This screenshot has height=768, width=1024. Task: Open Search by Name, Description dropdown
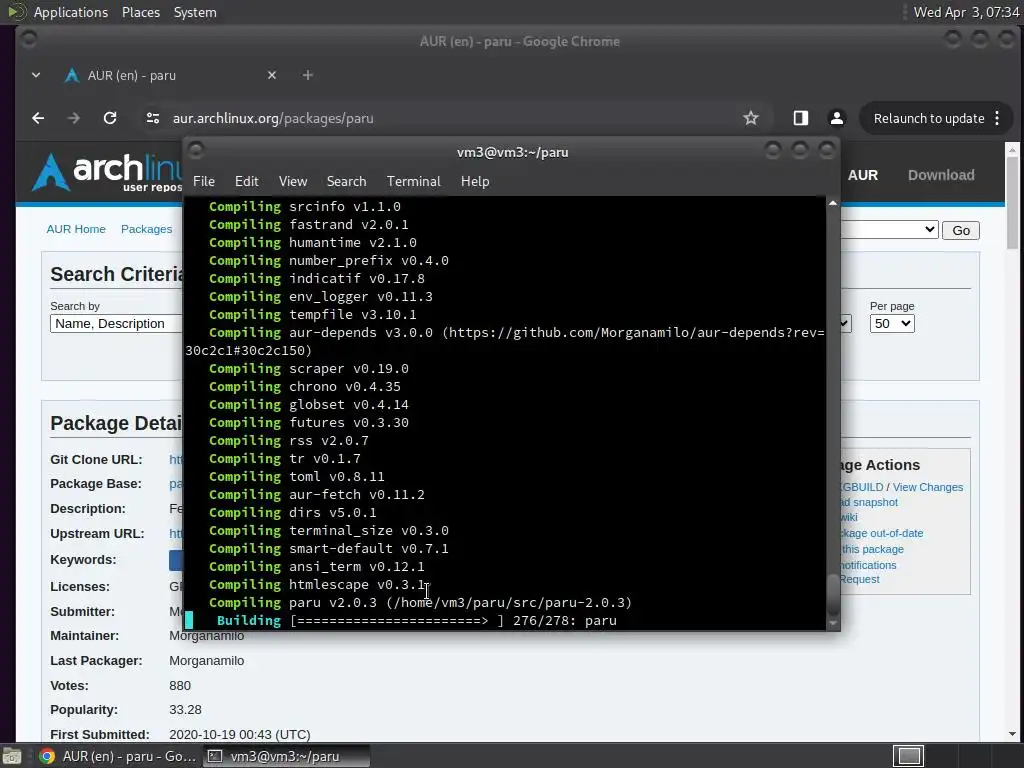tap(116, 324)
